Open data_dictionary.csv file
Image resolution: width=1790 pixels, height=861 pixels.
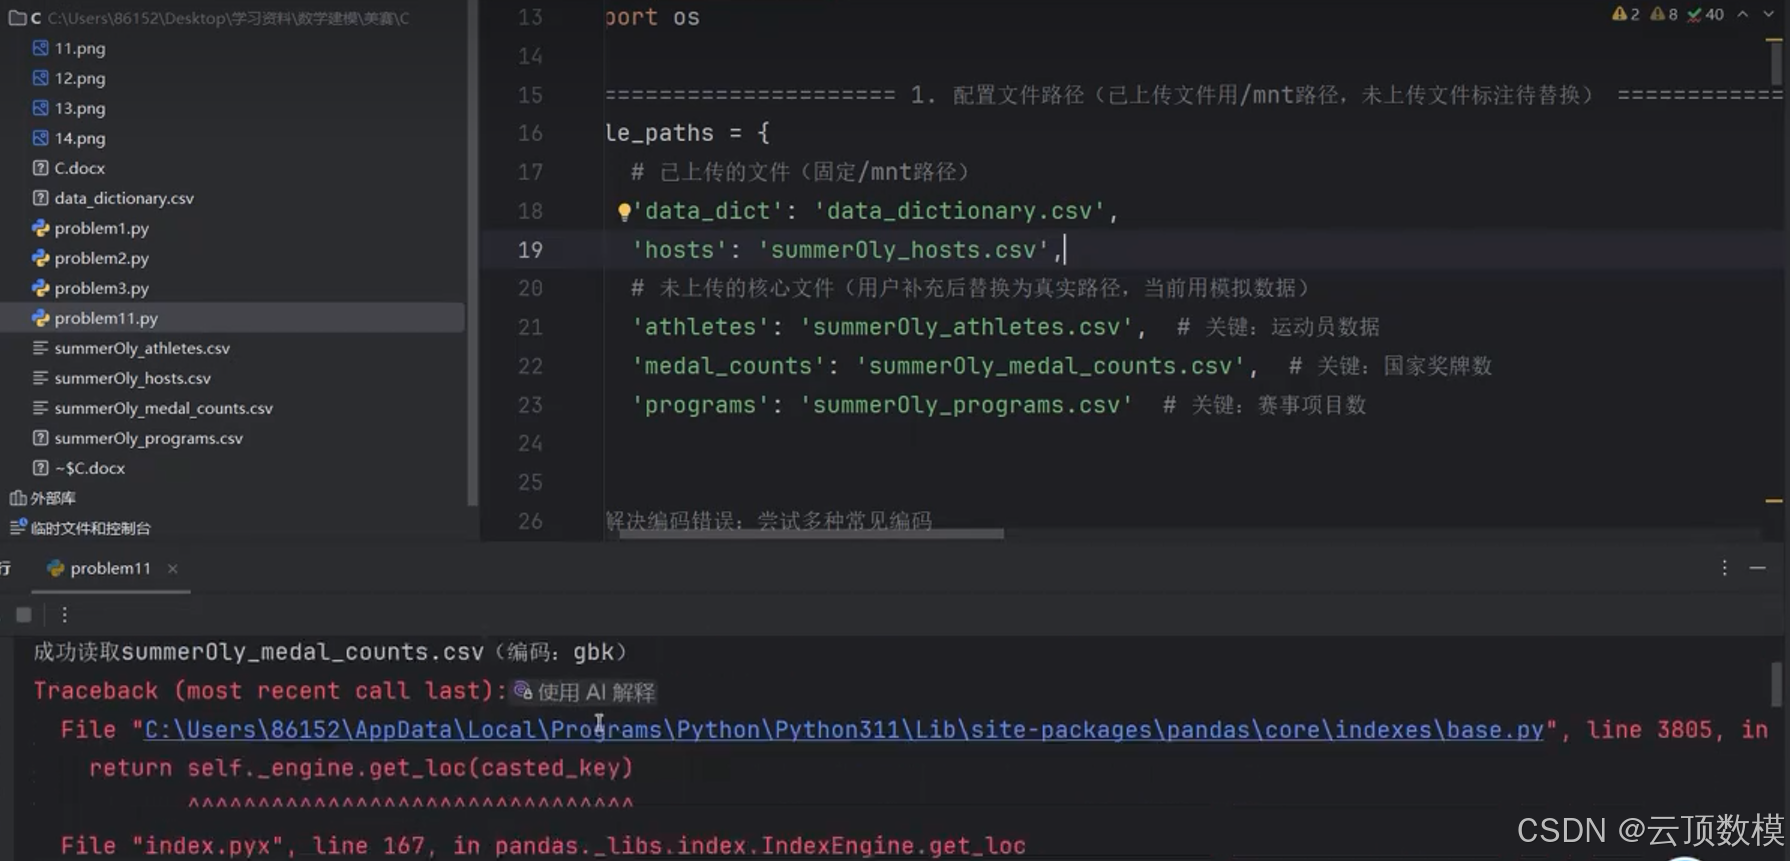point(124,198)
